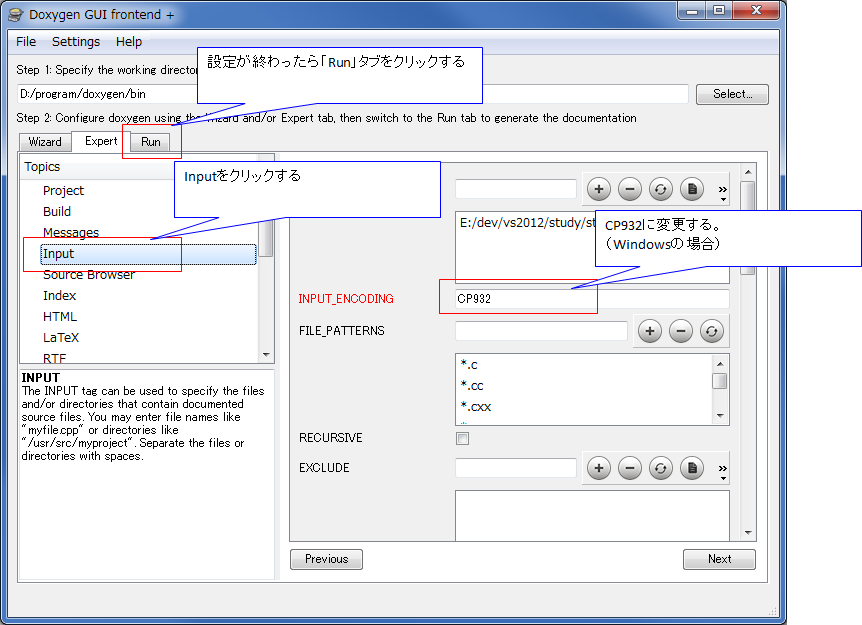862x625 pixels.
Task: Open the Help menu
Action: tap(129, 42)
